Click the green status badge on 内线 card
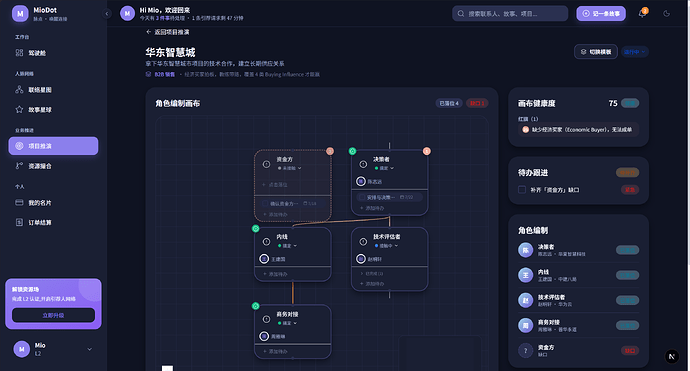The height and width of the screenshot is (371, 690). (256, 229)
